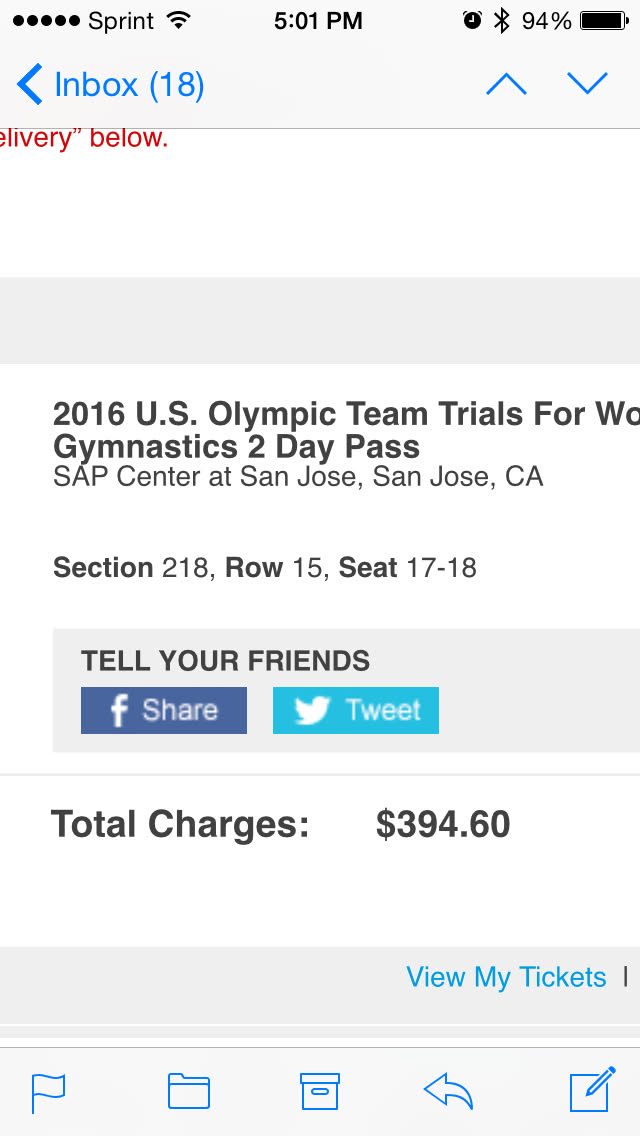Image resolution: width=640 pixels, height=1136 pixels.
Task: Archive this email with the box icon
Action: click(320, 1092)
